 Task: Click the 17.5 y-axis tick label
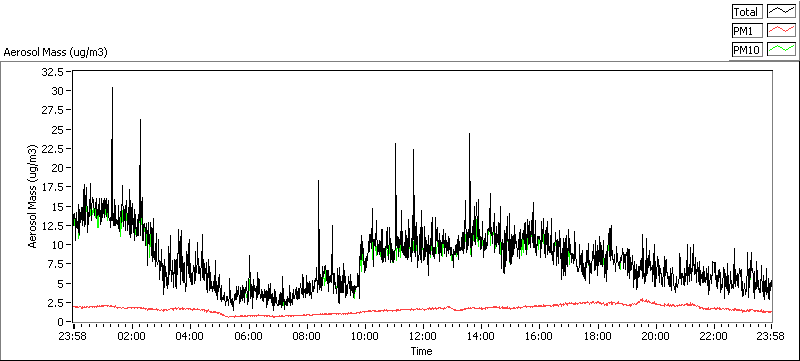(x=53, y=187)
